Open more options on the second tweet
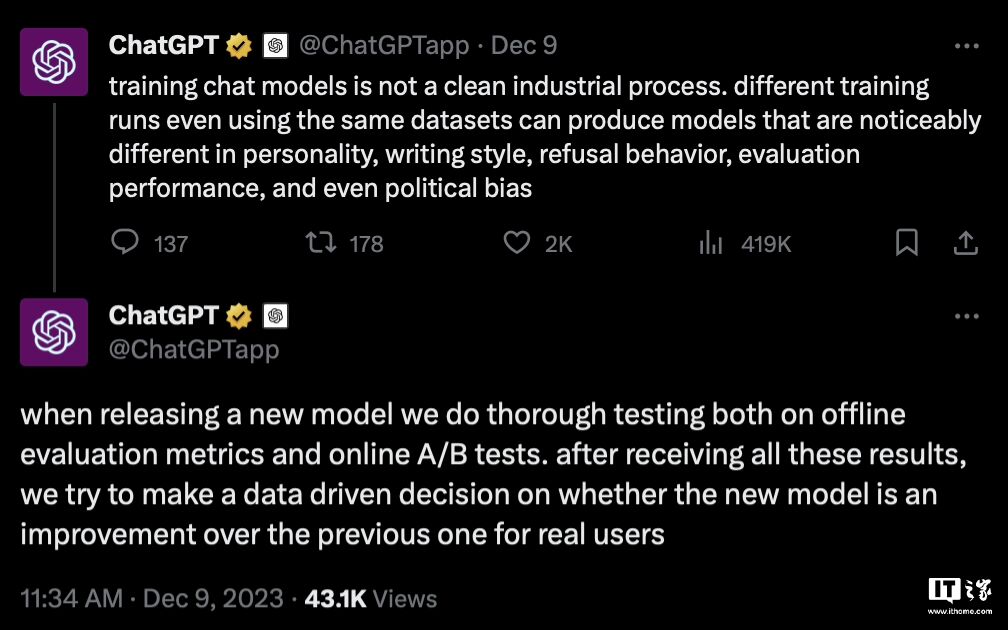Viewport: 1008px width, 630px height. 966,317
